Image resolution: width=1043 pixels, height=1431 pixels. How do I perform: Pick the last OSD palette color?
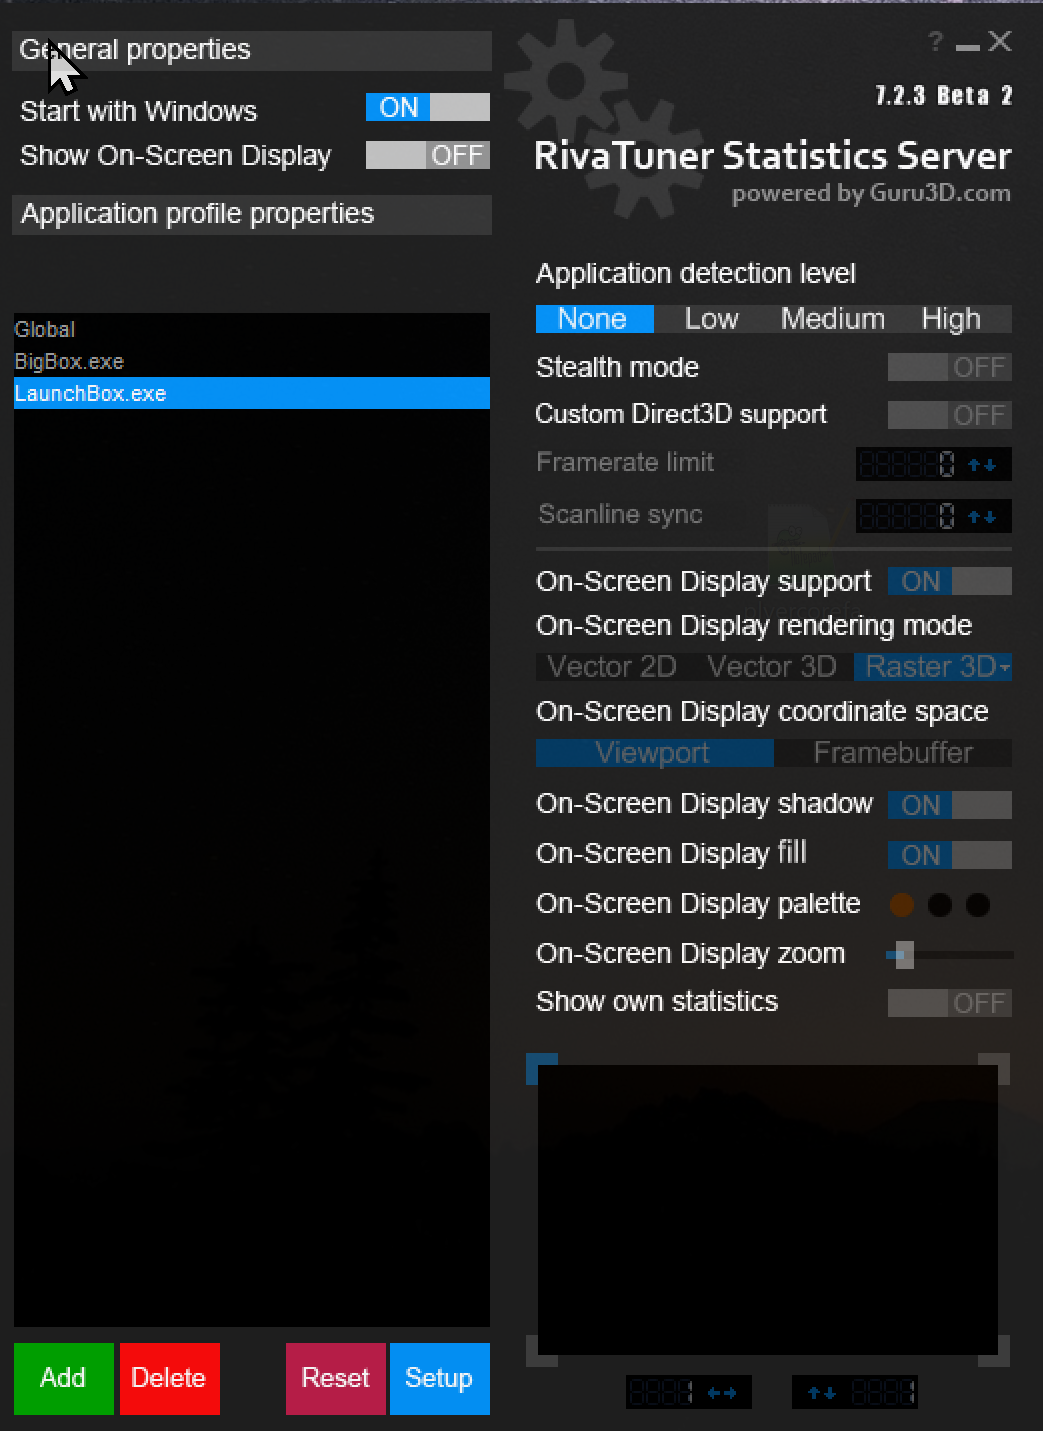(978, 905)
